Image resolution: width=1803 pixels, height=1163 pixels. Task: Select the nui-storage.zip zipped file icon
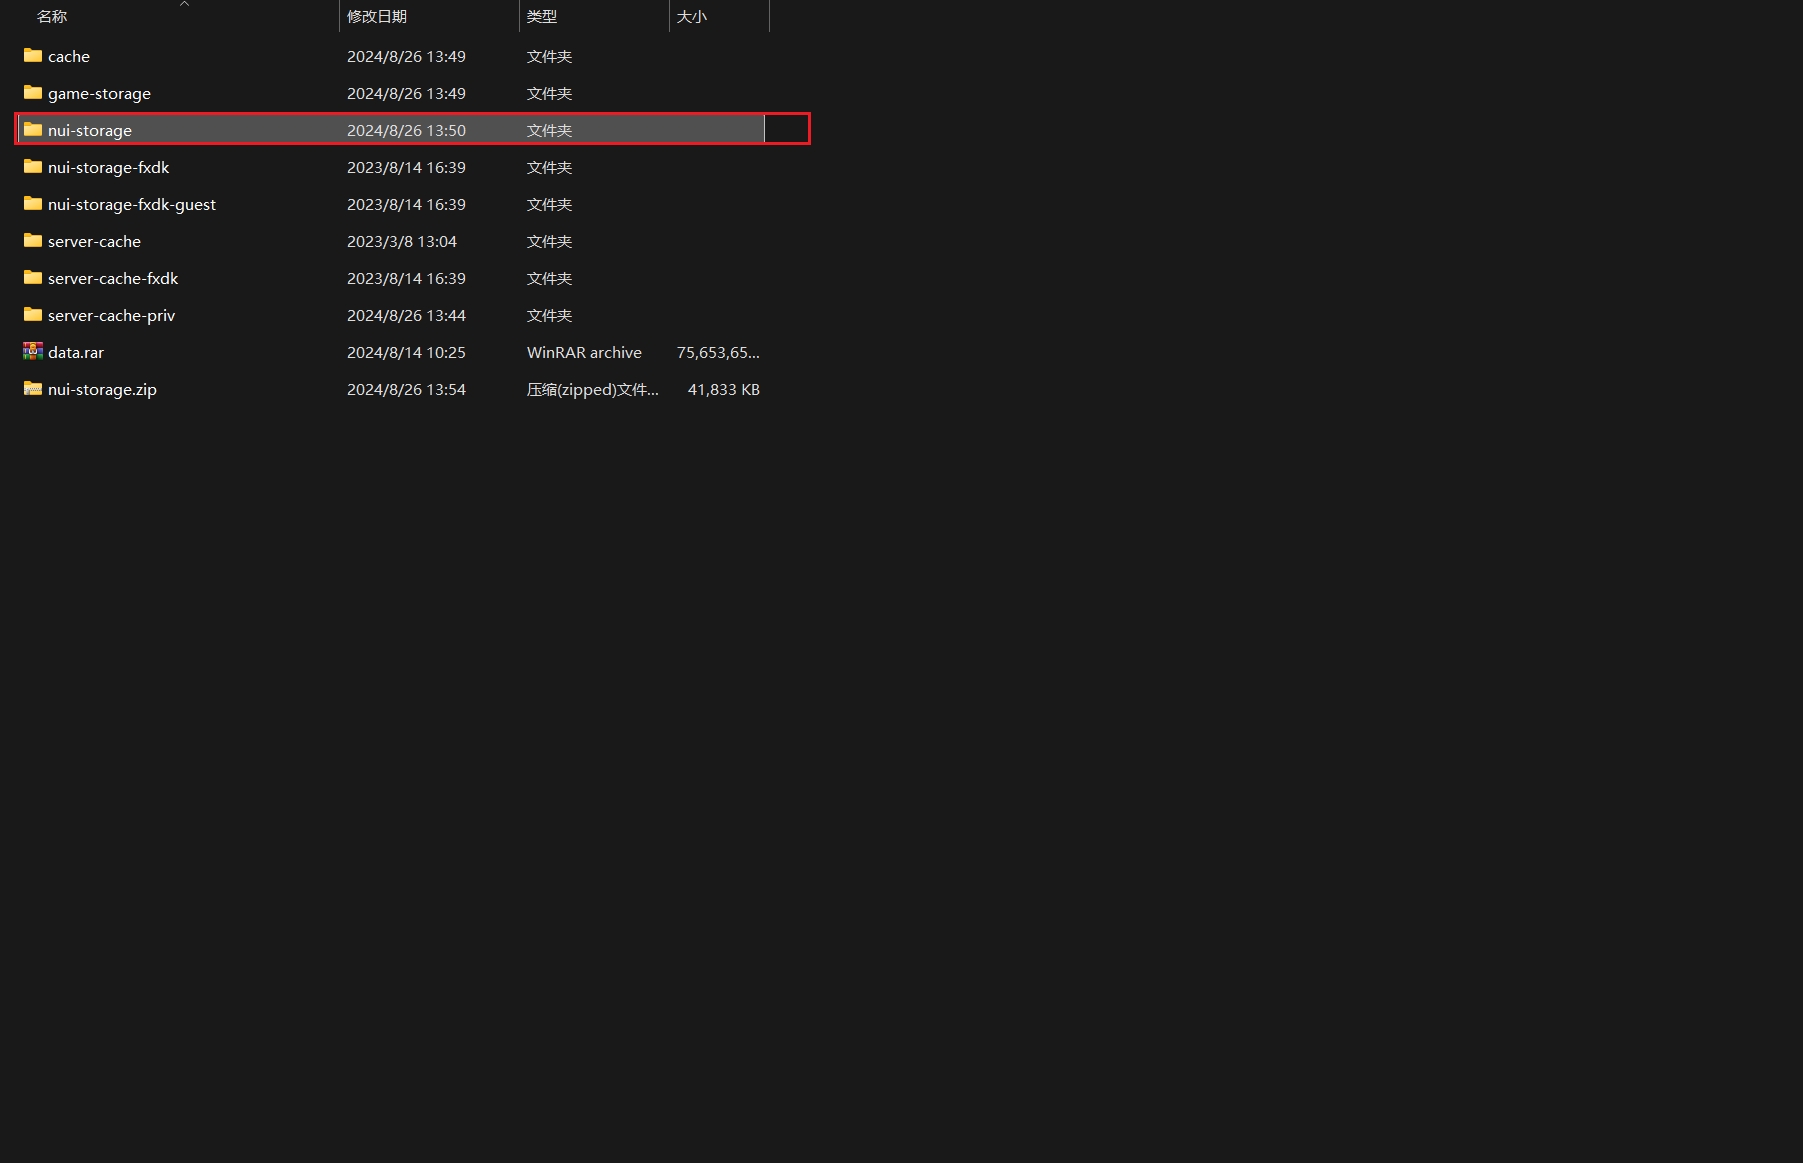(33, 389)
